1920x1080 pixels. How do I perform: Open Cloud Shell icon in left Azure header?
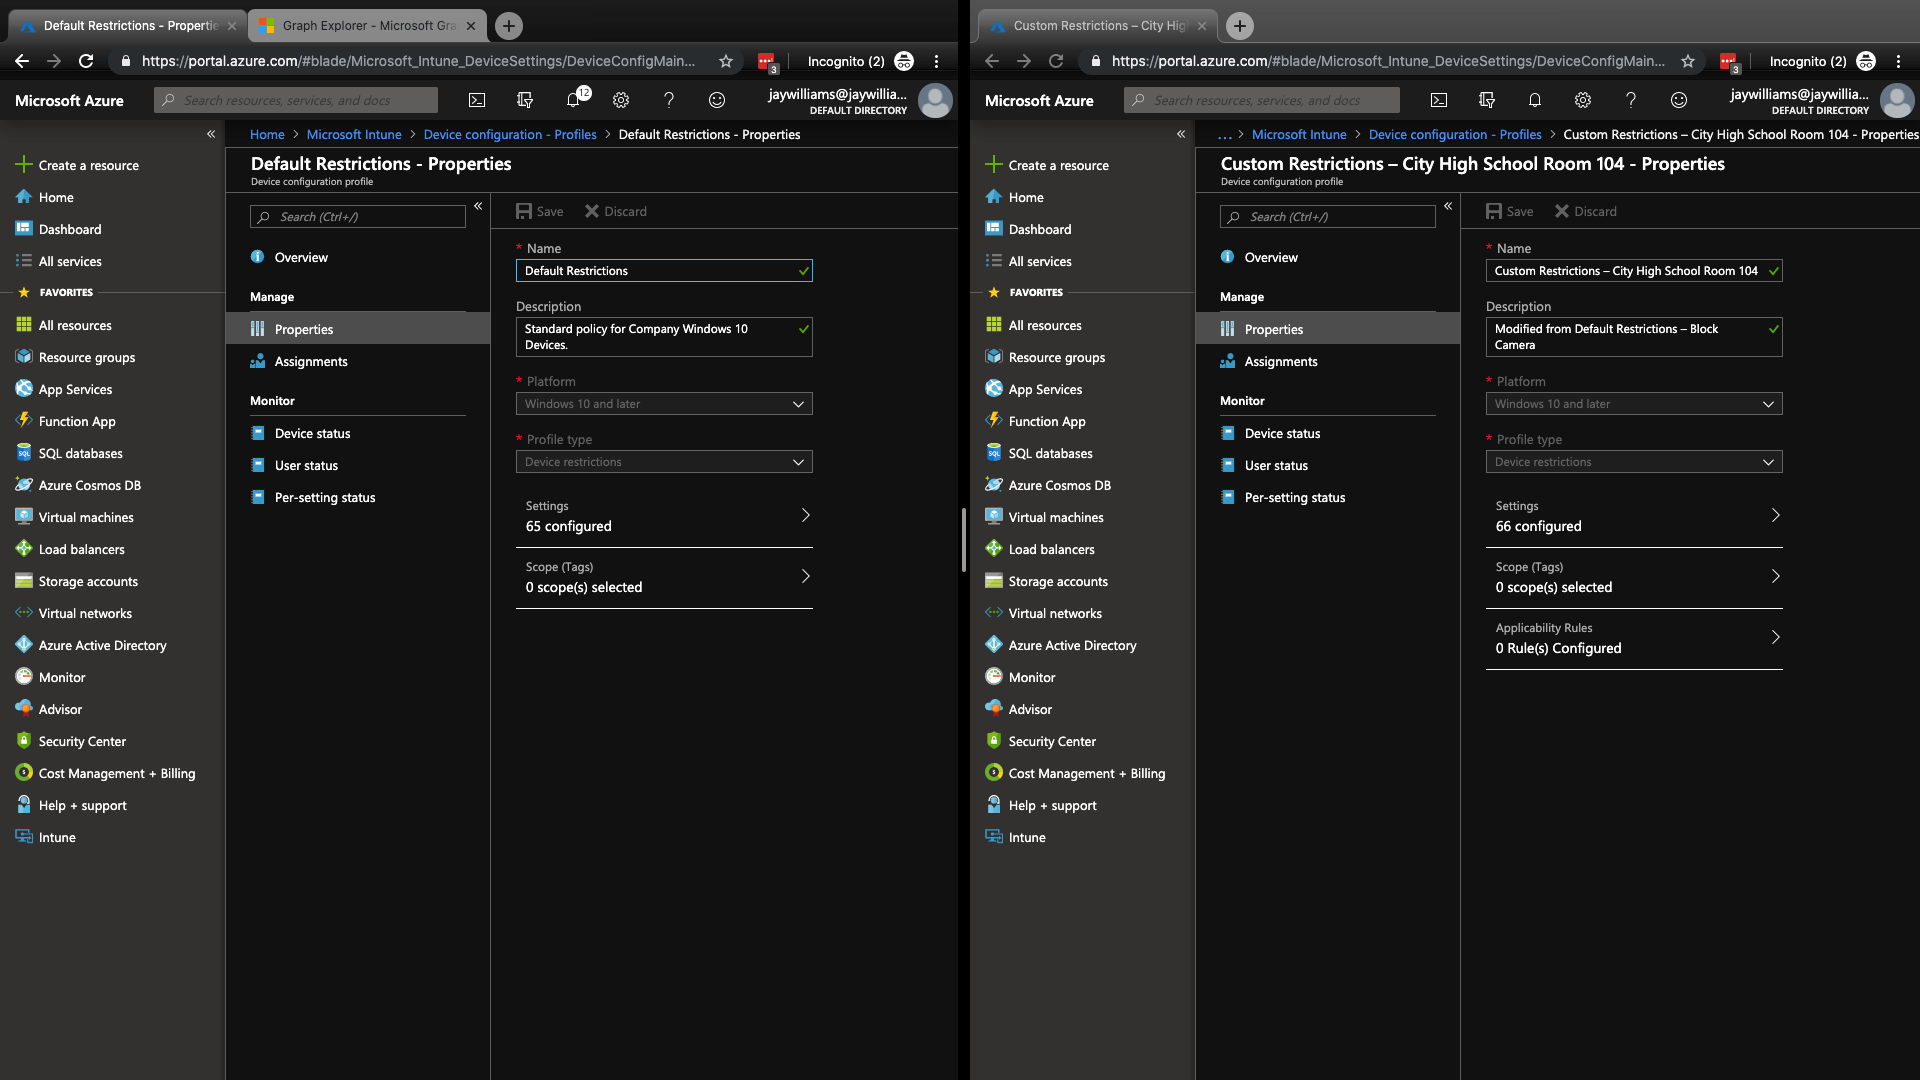pos(477,100)
